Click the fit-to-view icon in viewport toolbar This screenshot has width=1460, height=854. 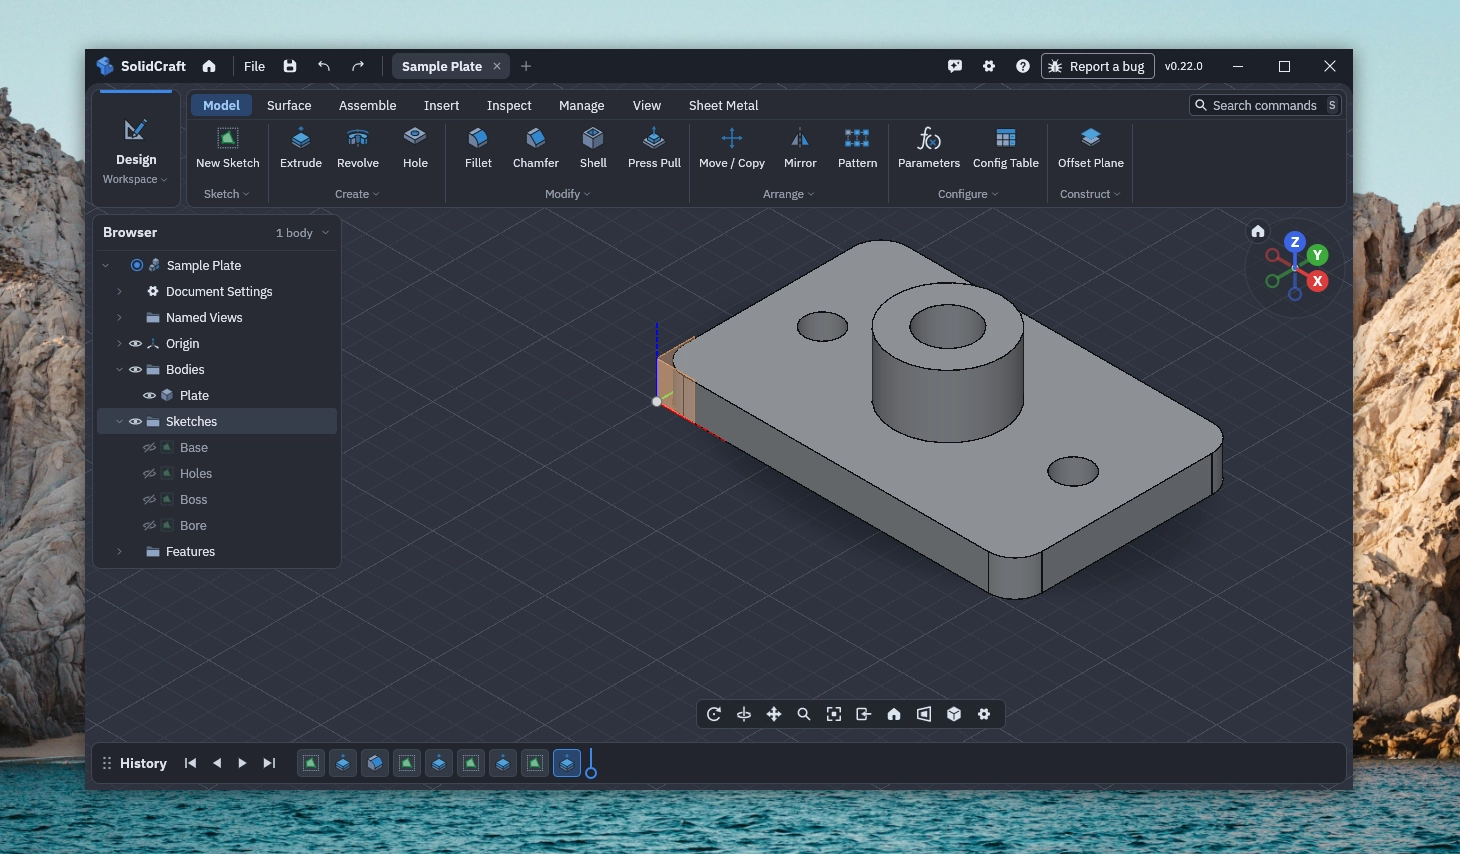(834, 714)
